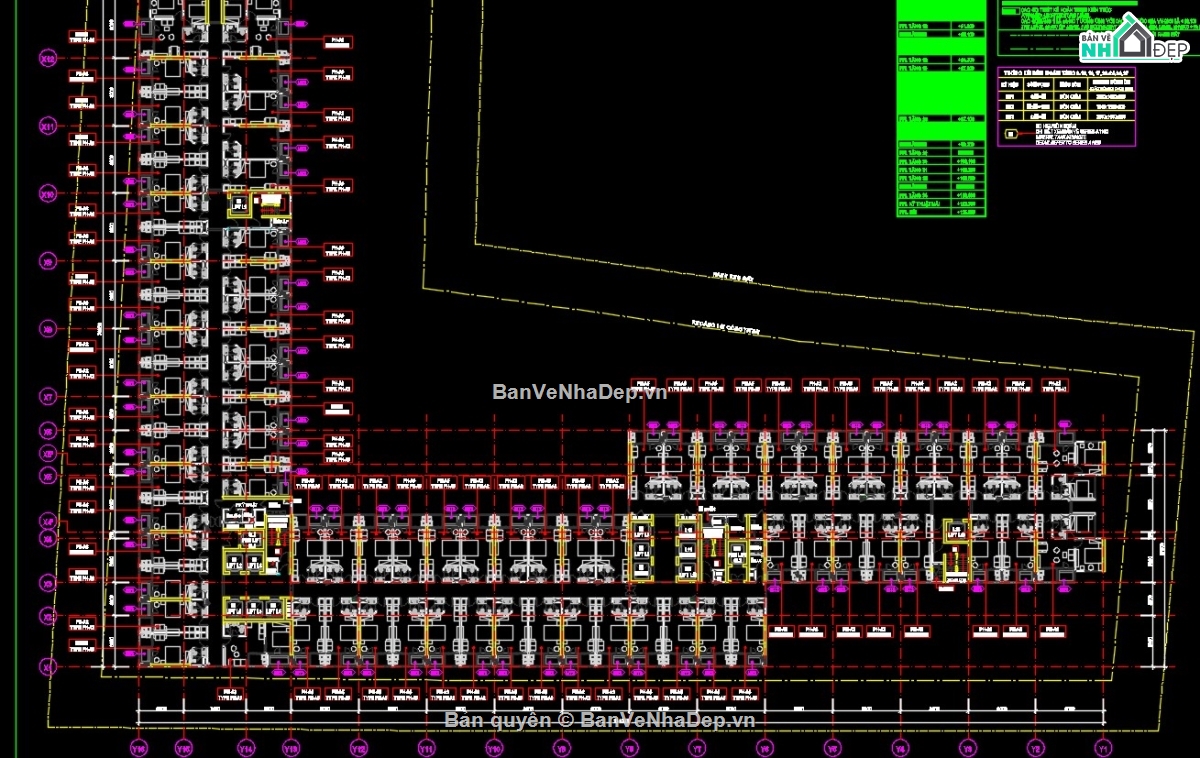Click the Bản quyền BanVeNhaDep.vn copyright text
Viewport: 1200px width, 758px height.
(600, 720)
